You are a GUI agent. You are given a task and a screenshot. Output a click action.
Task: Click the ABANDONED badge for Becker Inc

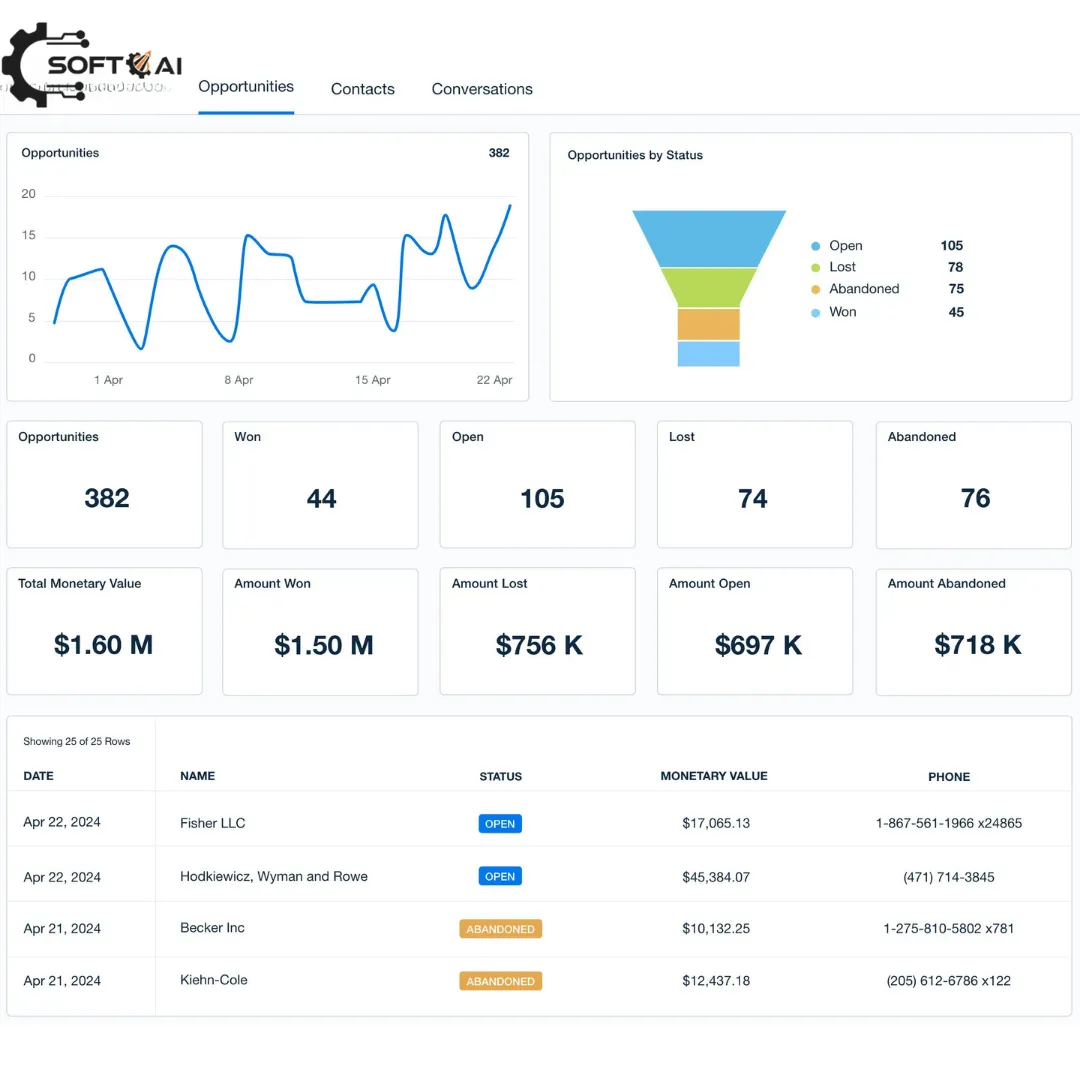click(x=500, y=929)
